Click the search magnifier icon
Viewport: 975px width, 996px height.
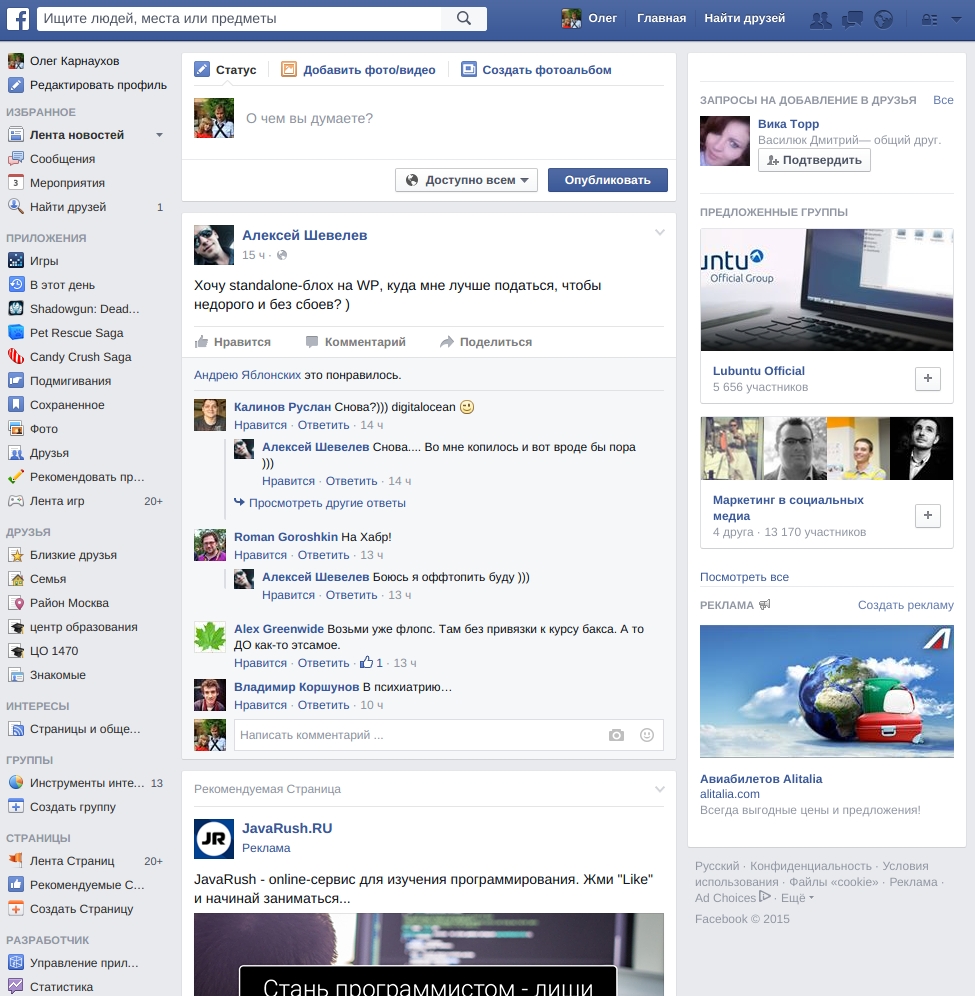pyautogui.click(x=464, y=18)
